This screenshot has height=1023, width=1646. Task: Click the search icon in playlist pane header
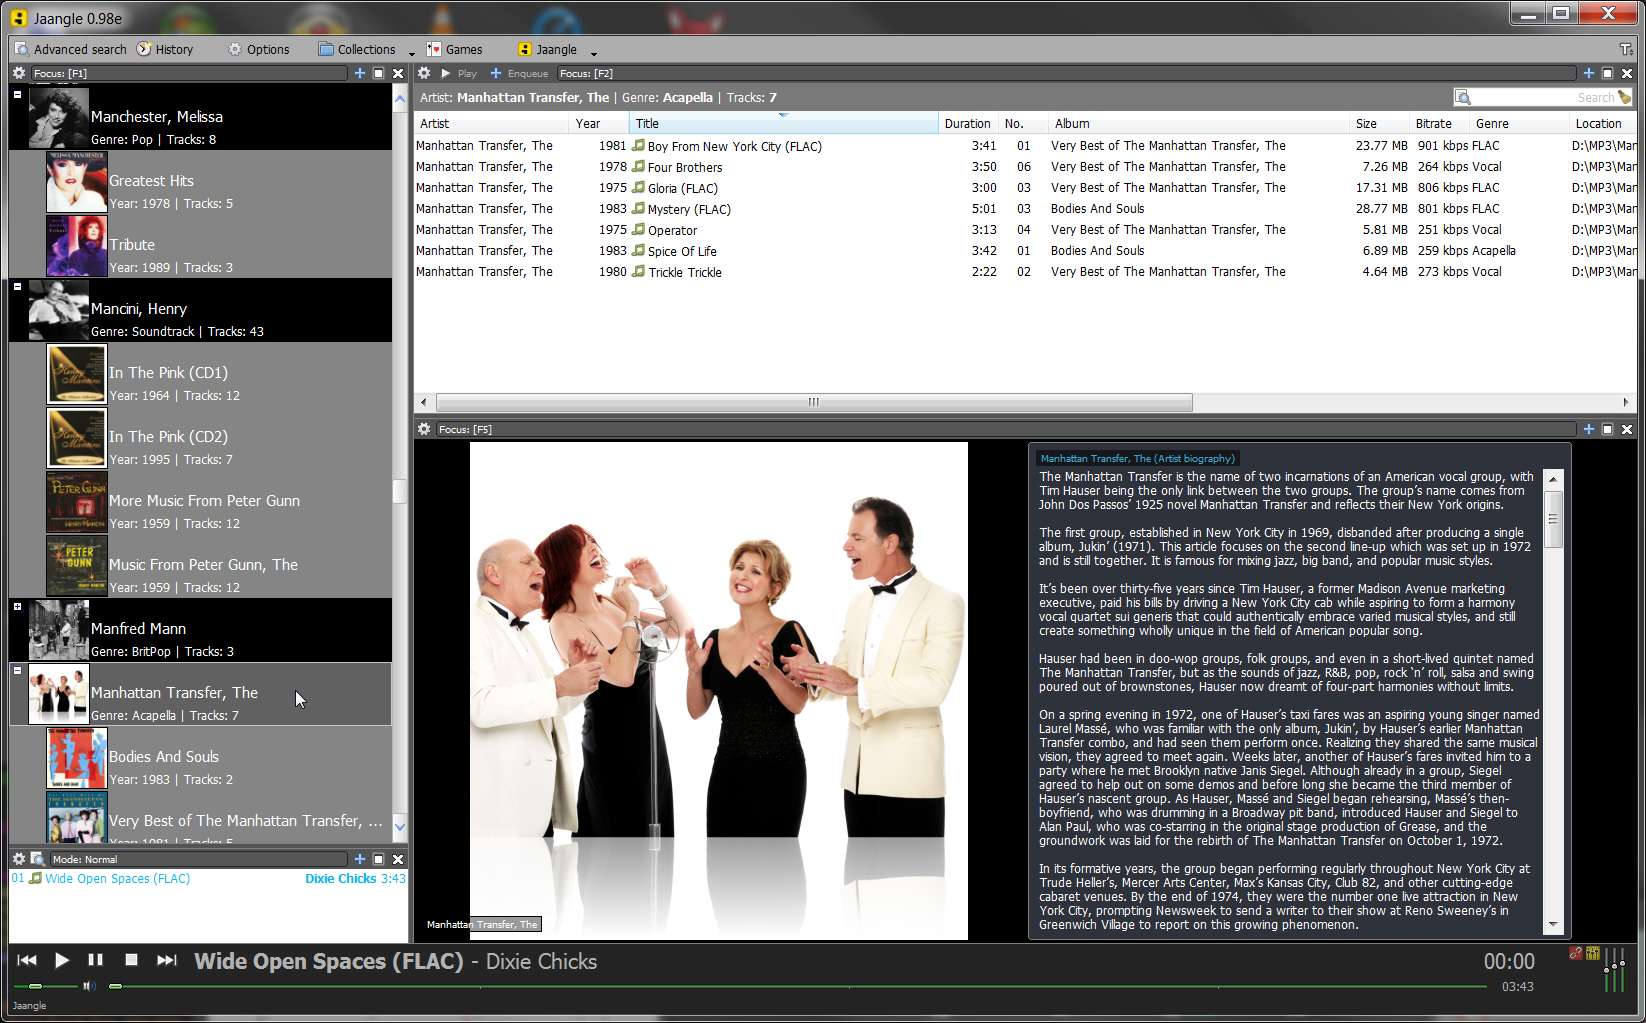click(37, 859)
